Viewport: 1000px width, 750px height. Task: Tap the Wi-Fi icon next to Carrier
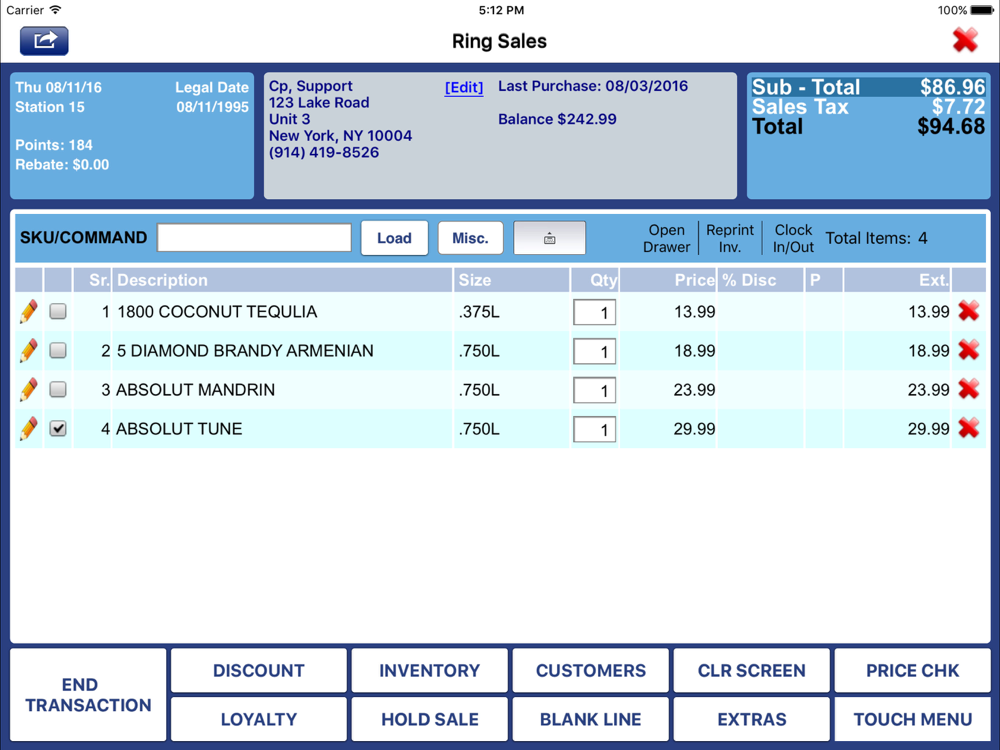coord(55,10)
